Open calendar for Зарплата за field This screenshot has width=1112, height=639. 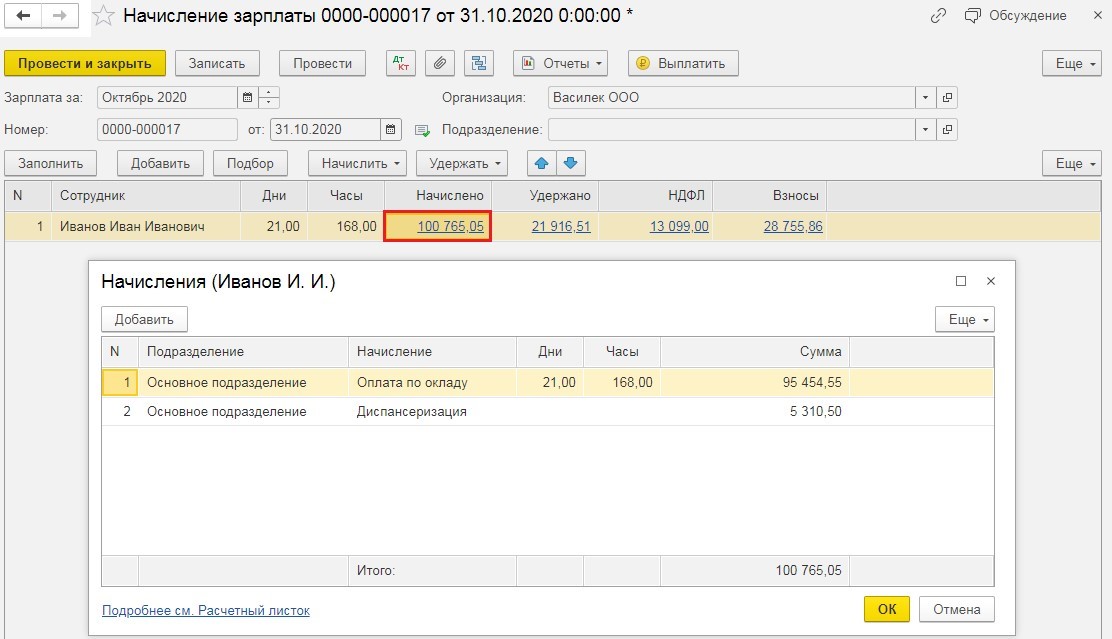point(247,98)
